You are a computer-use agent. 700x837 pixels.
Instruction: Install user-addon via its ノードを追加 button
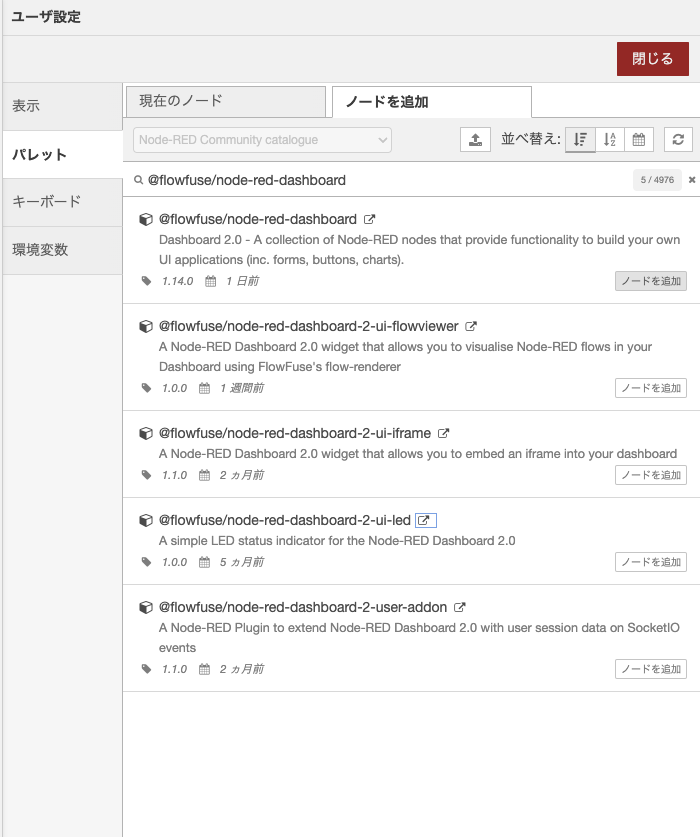click(x=650, y=669)
